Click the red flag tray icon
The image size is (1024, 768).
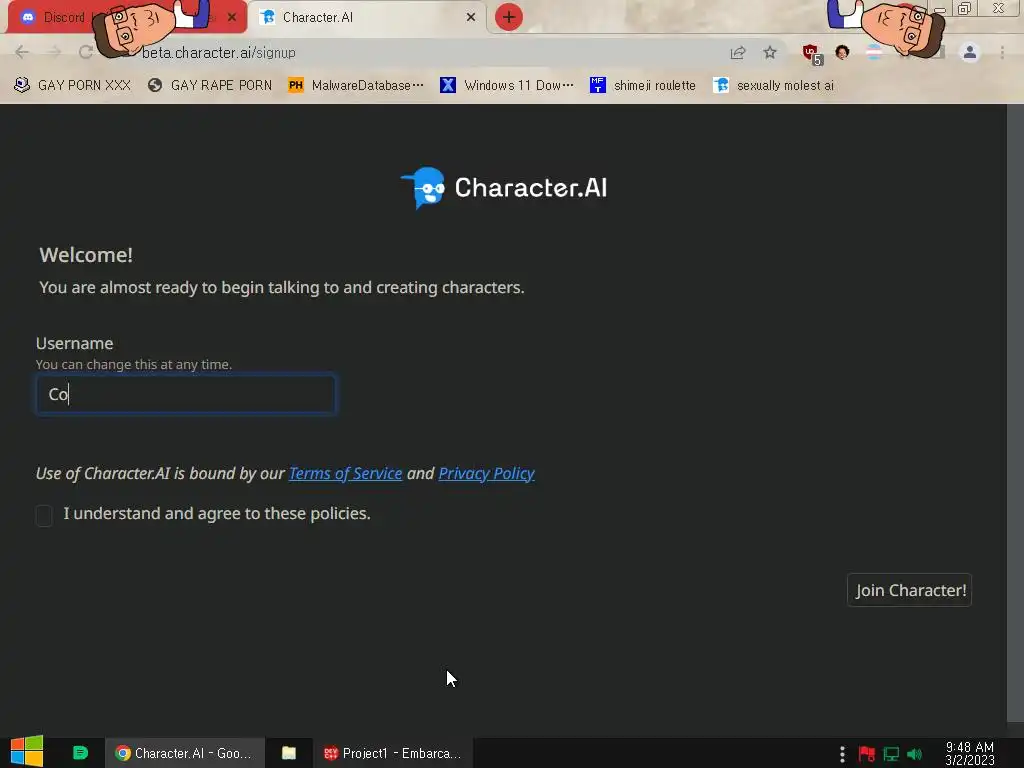pyautogui.click(x=867, y=754)
